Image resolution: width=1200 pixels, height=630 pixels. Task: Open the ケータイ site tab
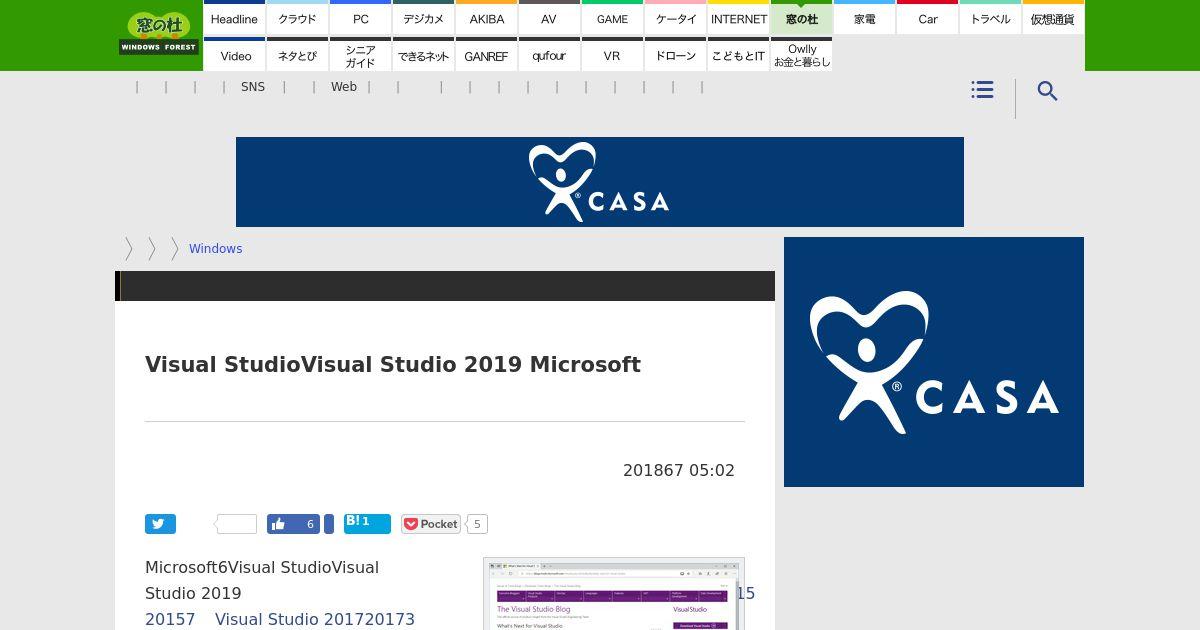click(x=675, y=18)
